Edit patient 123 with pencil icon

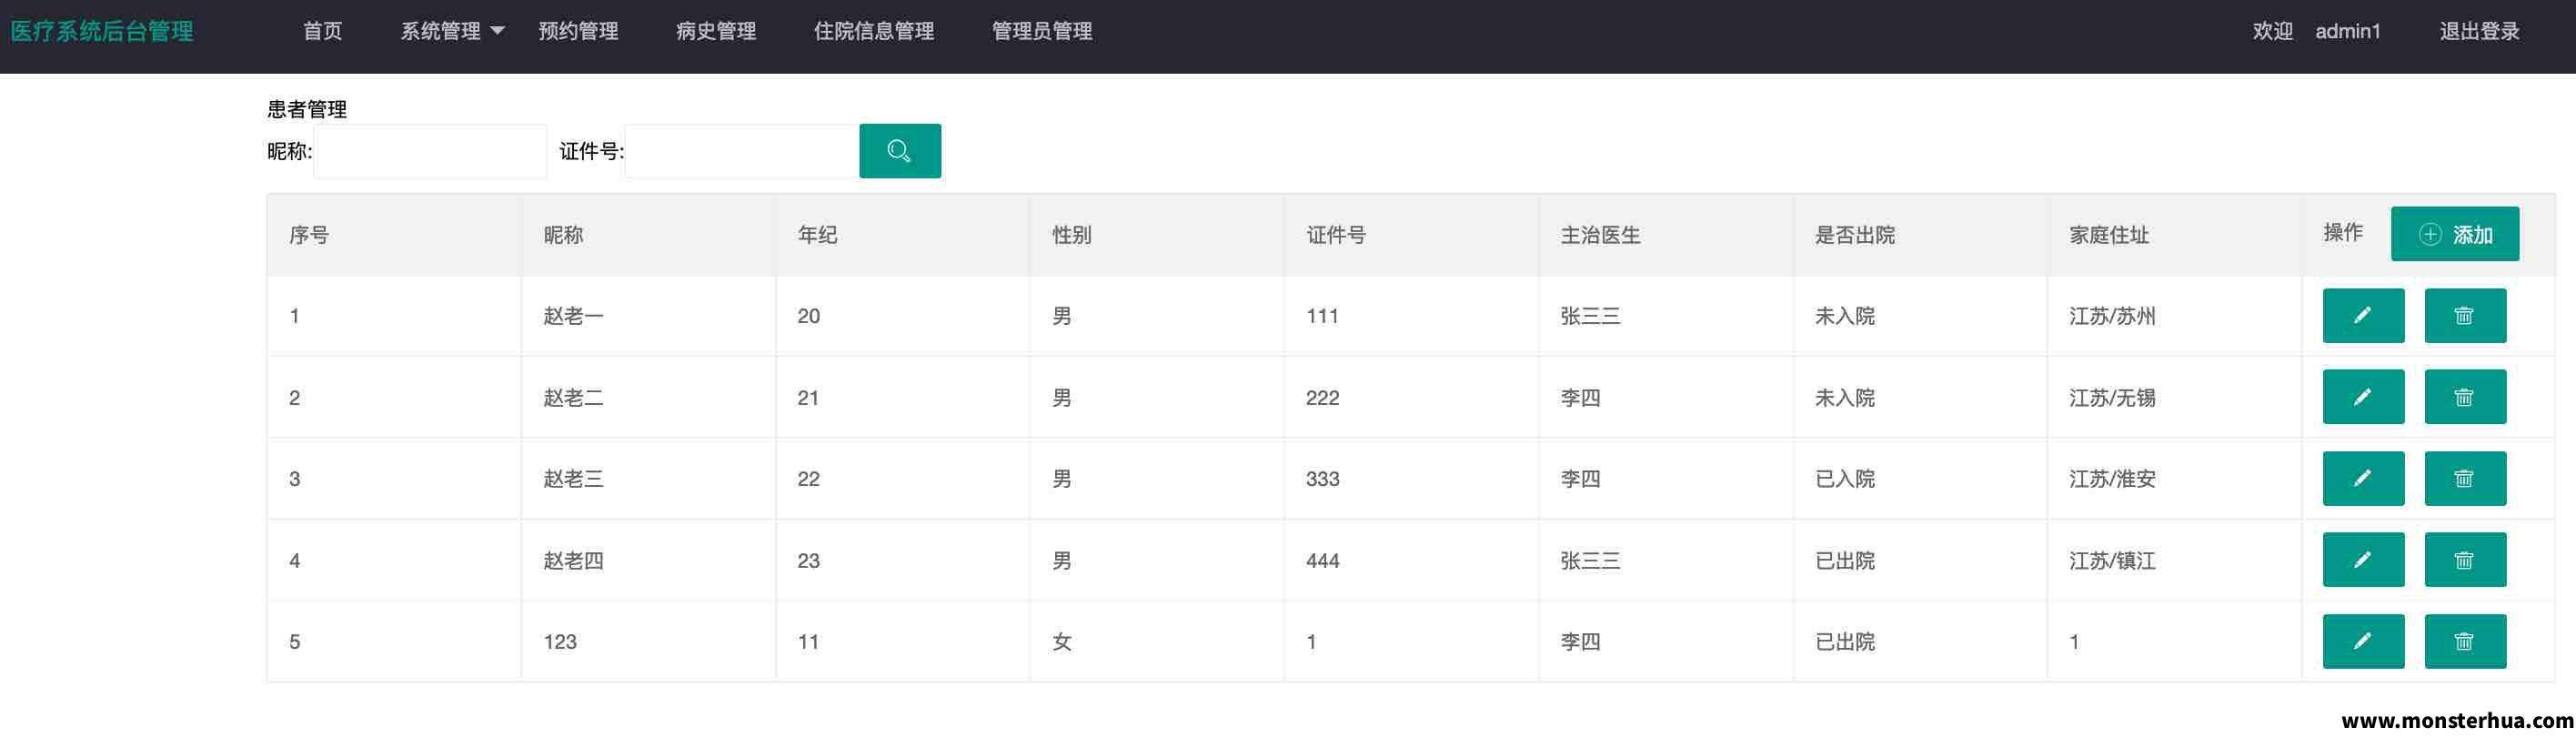coord(2363,641)
